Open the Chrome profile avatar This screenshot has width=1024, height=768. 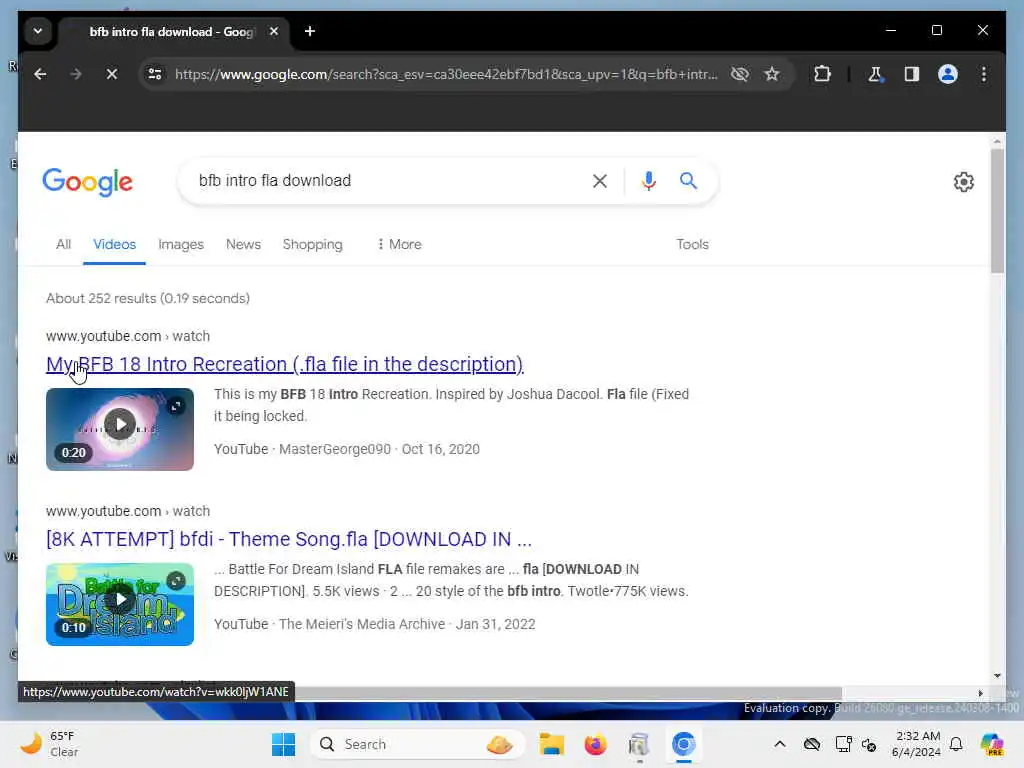[x=948, y=74]
